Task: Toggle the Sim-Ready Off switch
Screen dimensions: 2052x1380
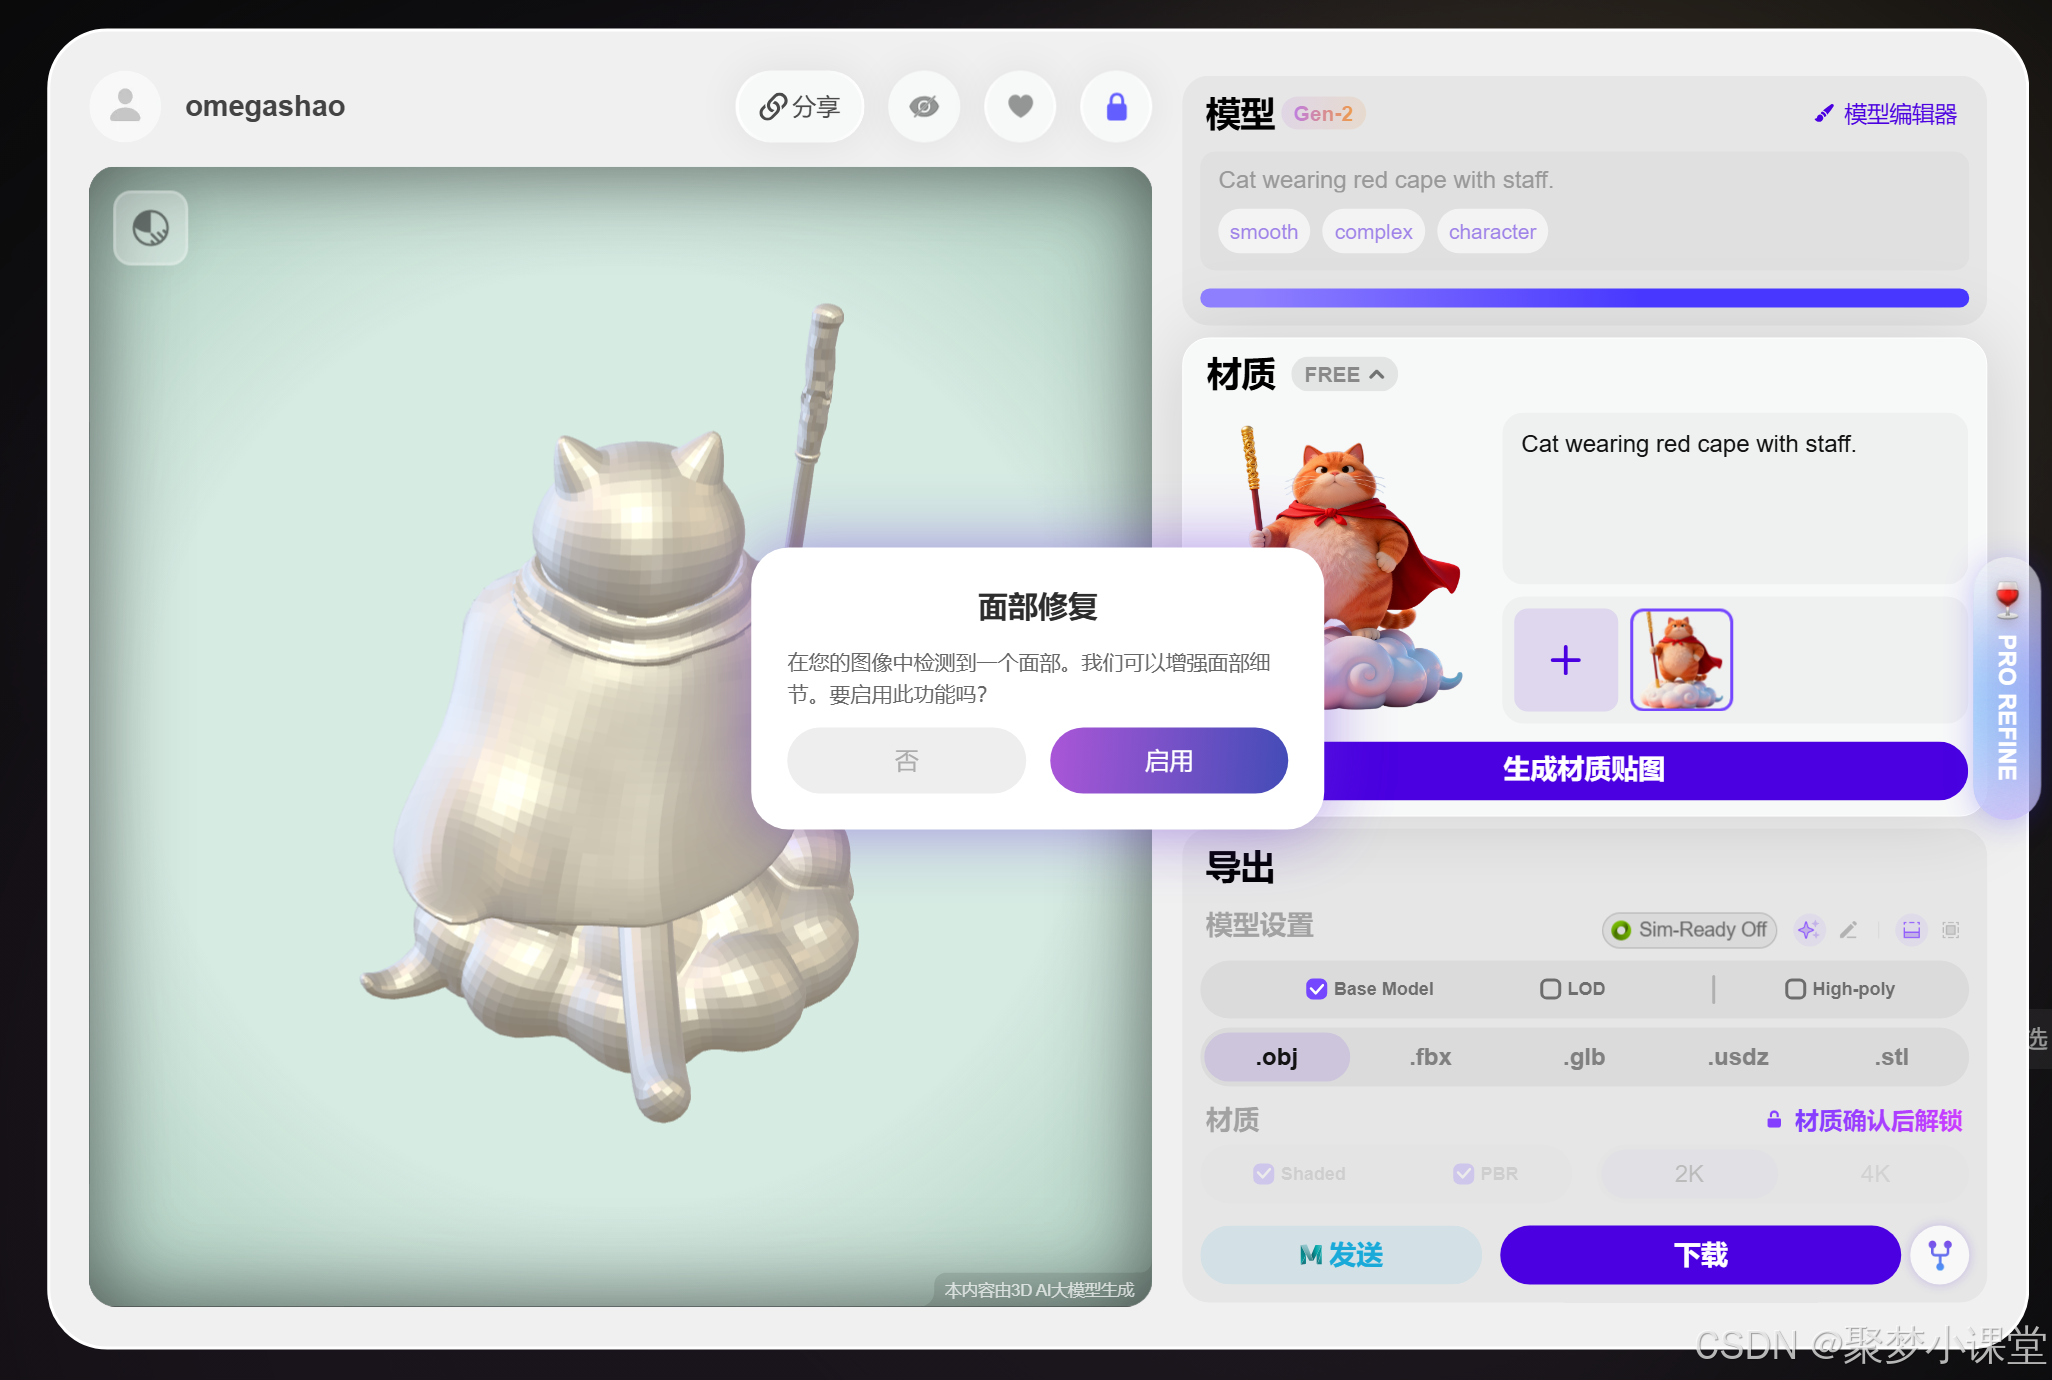Action: coord(1689,930)
